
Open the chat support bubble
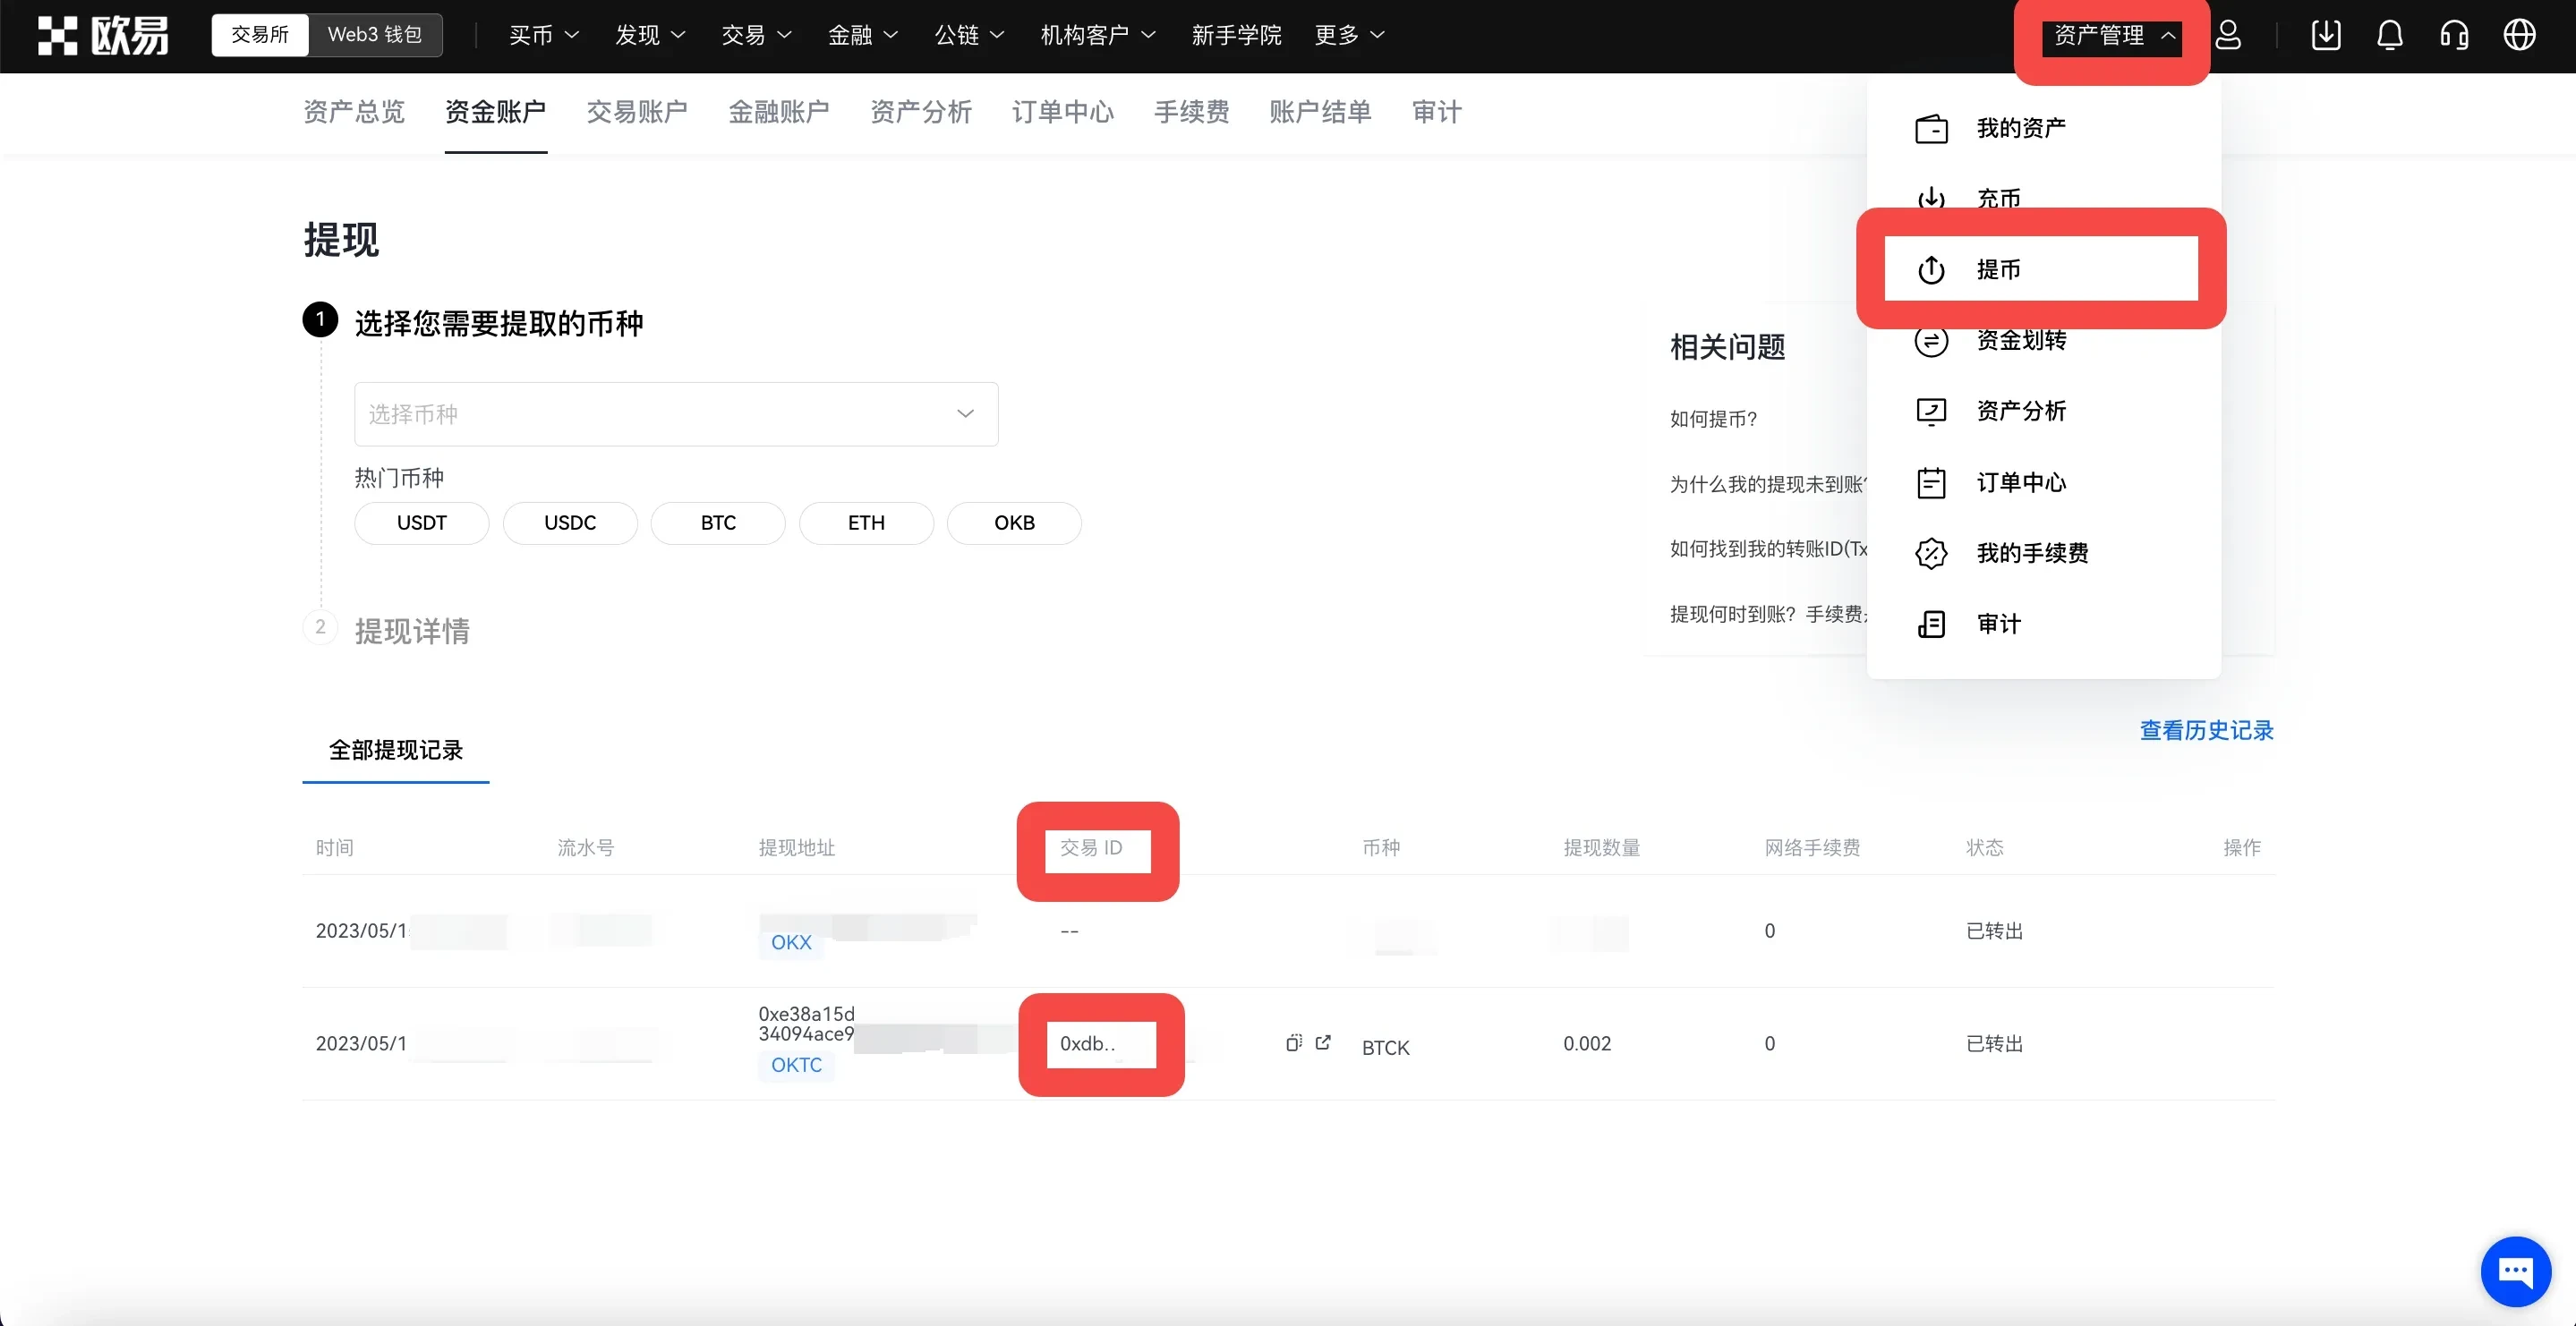(2515, 1271)
